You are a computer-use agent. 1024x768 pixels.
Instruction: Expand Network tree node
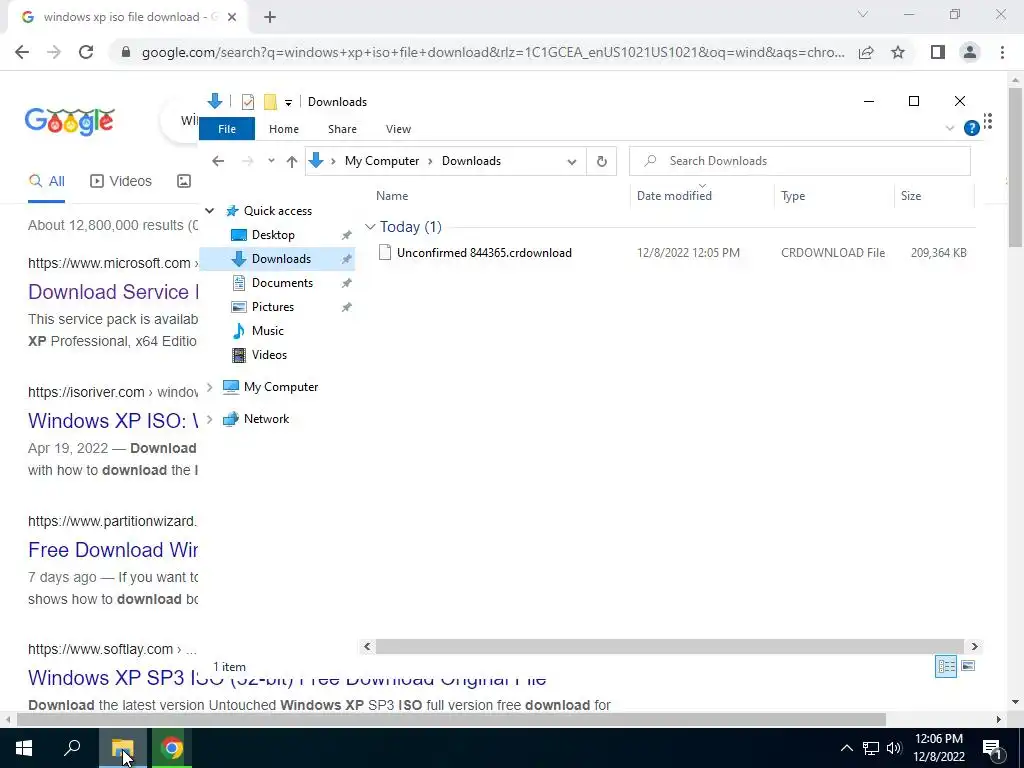210,419
